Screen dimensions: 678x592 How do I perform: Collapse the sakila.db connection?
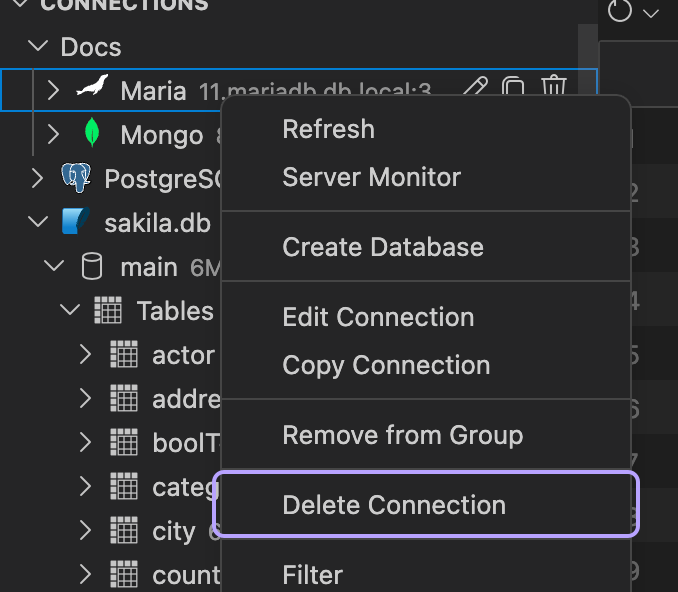coord(38,221)
